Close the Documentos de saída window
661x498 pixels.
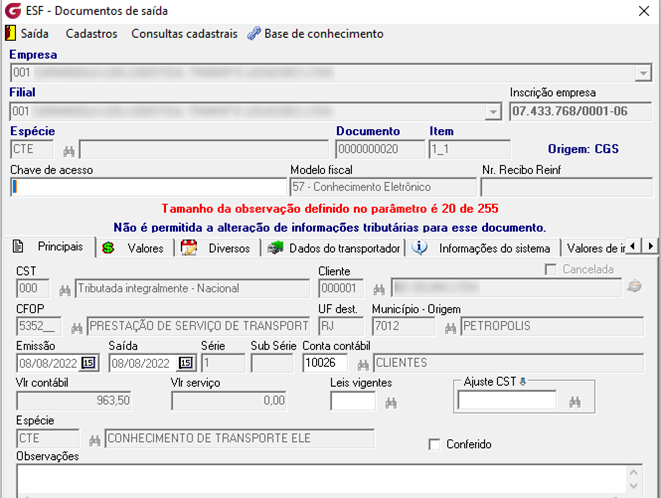[x=644, y=11]
